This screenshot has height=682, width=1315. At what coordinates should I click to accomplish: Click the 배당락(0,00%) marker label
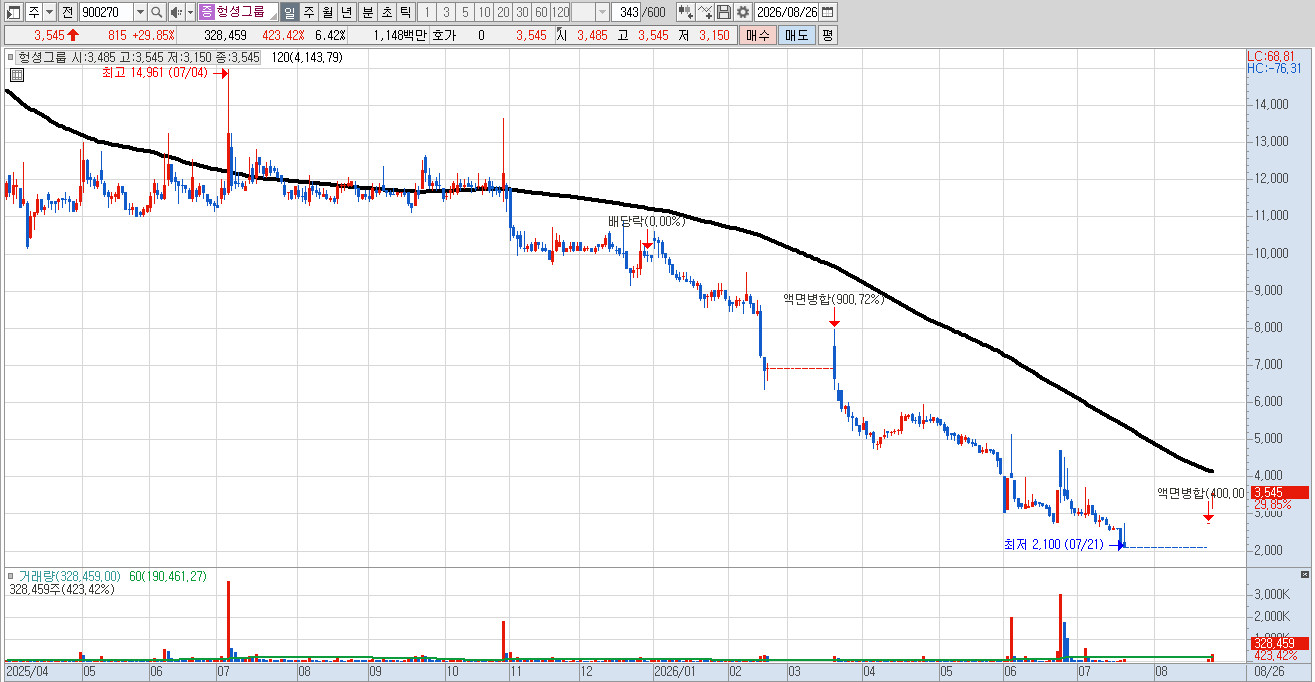646,221
